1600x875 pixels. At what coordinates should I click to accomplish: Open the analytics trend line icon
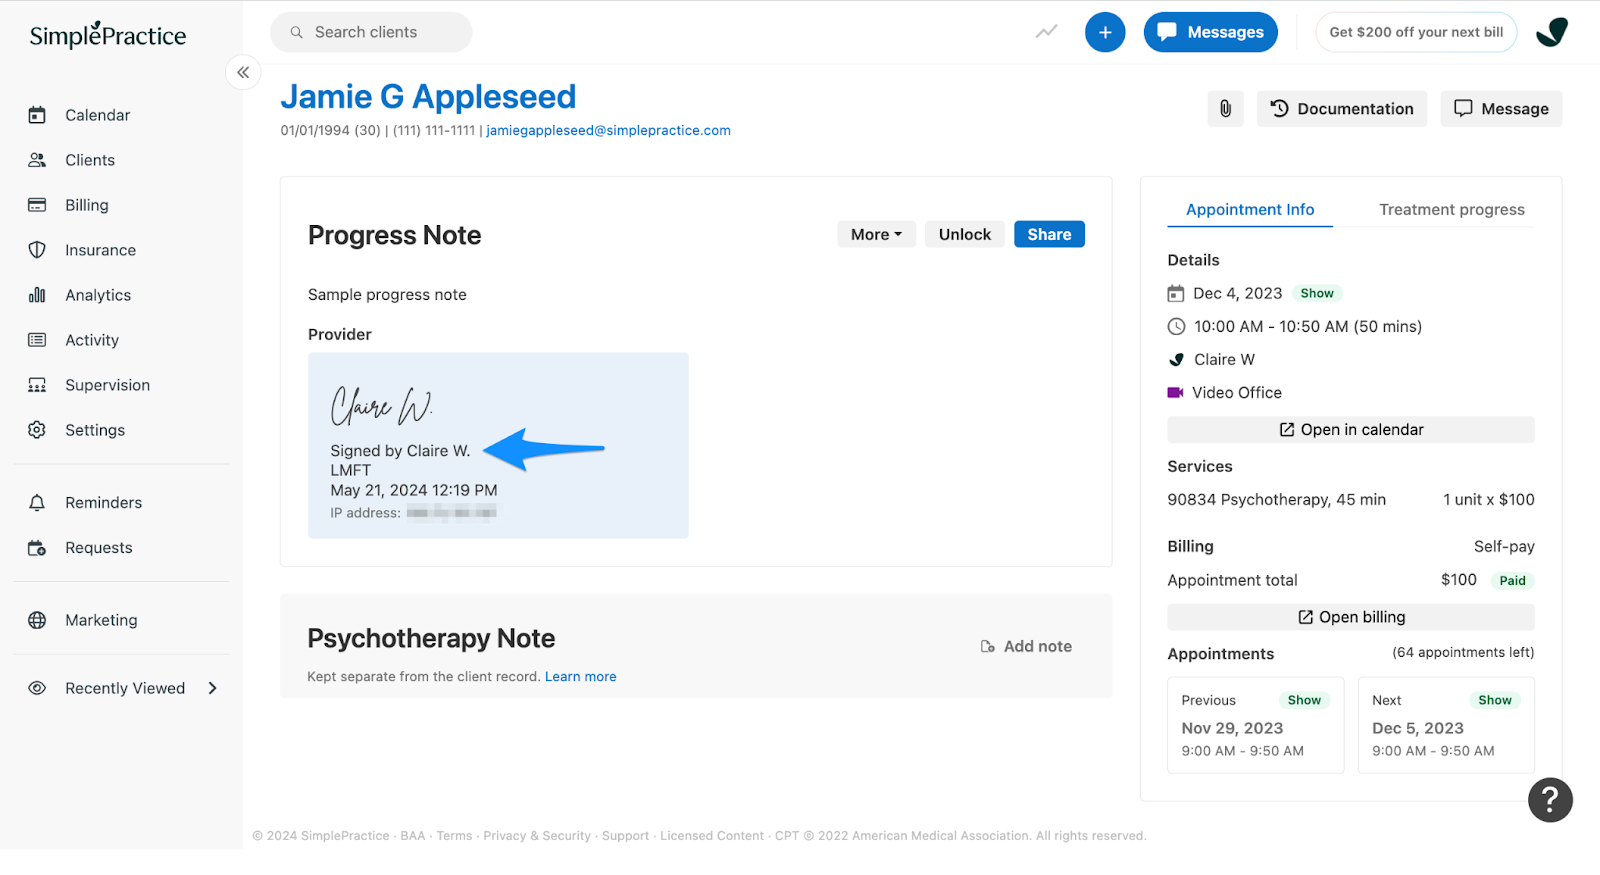pos(1046,32)
